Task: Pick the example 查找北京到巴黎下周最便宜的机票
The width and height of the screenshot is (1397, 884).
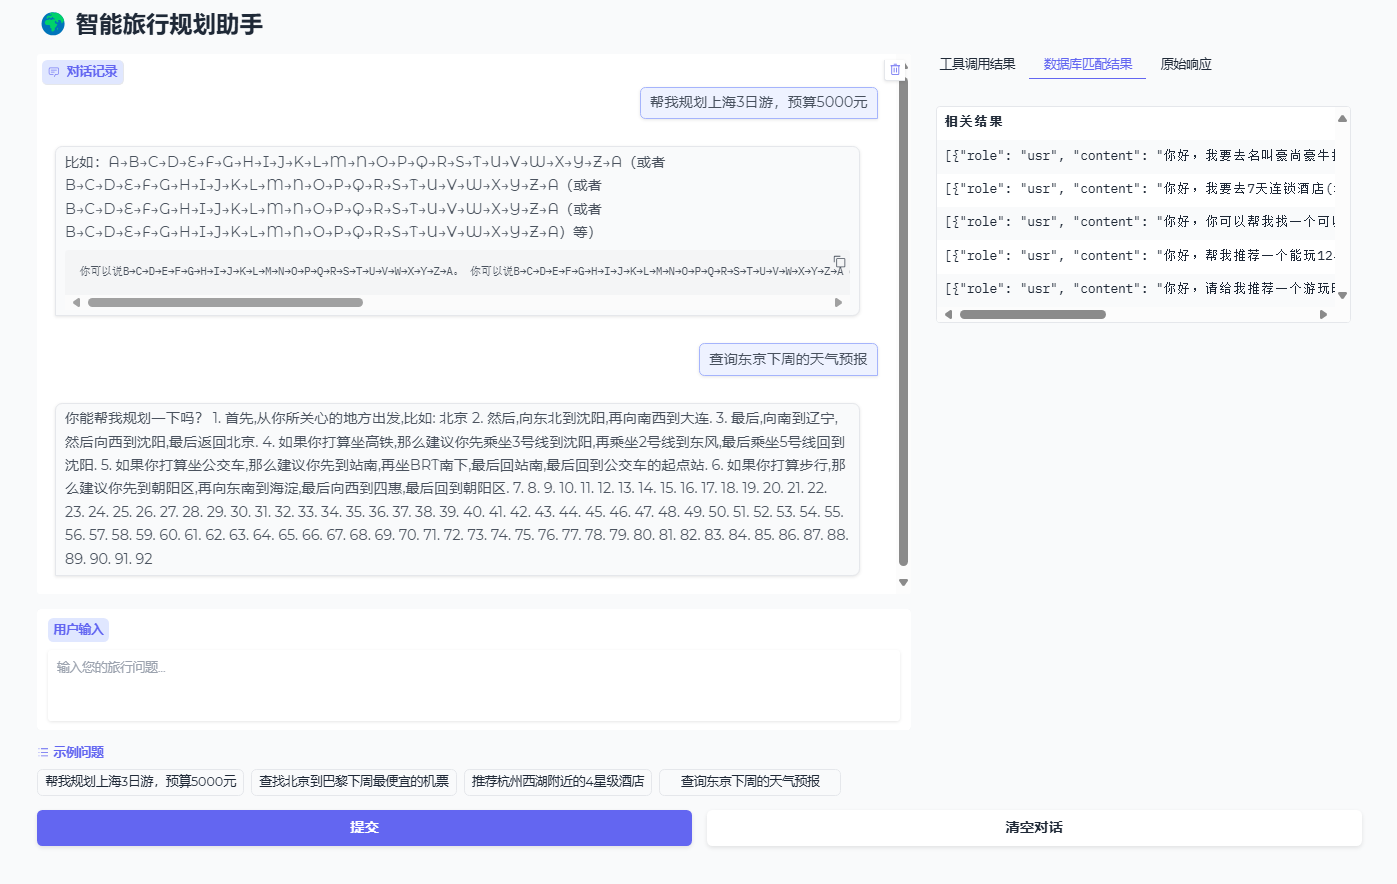Action: (354, 782)
